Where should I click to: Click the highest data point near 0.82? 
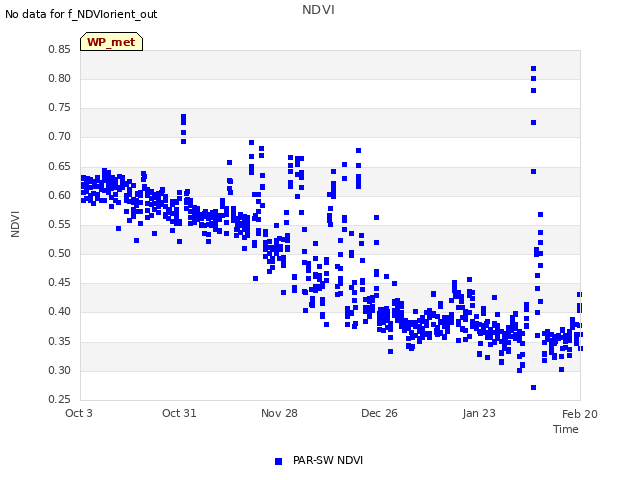533,69
